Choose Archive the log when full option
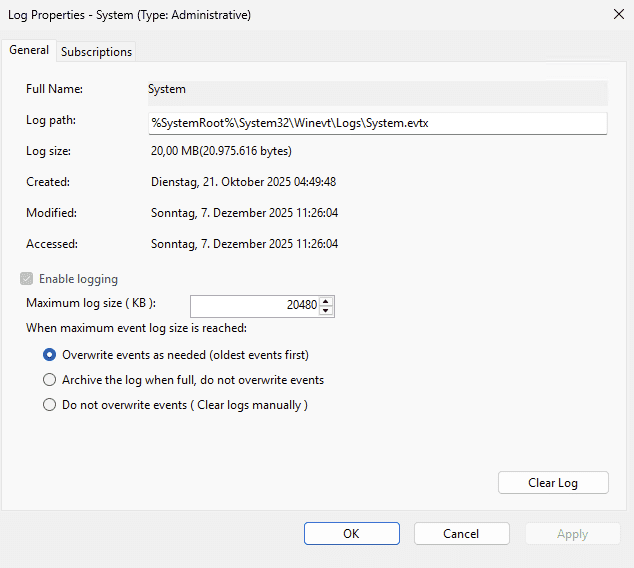 tap(50, 380)
